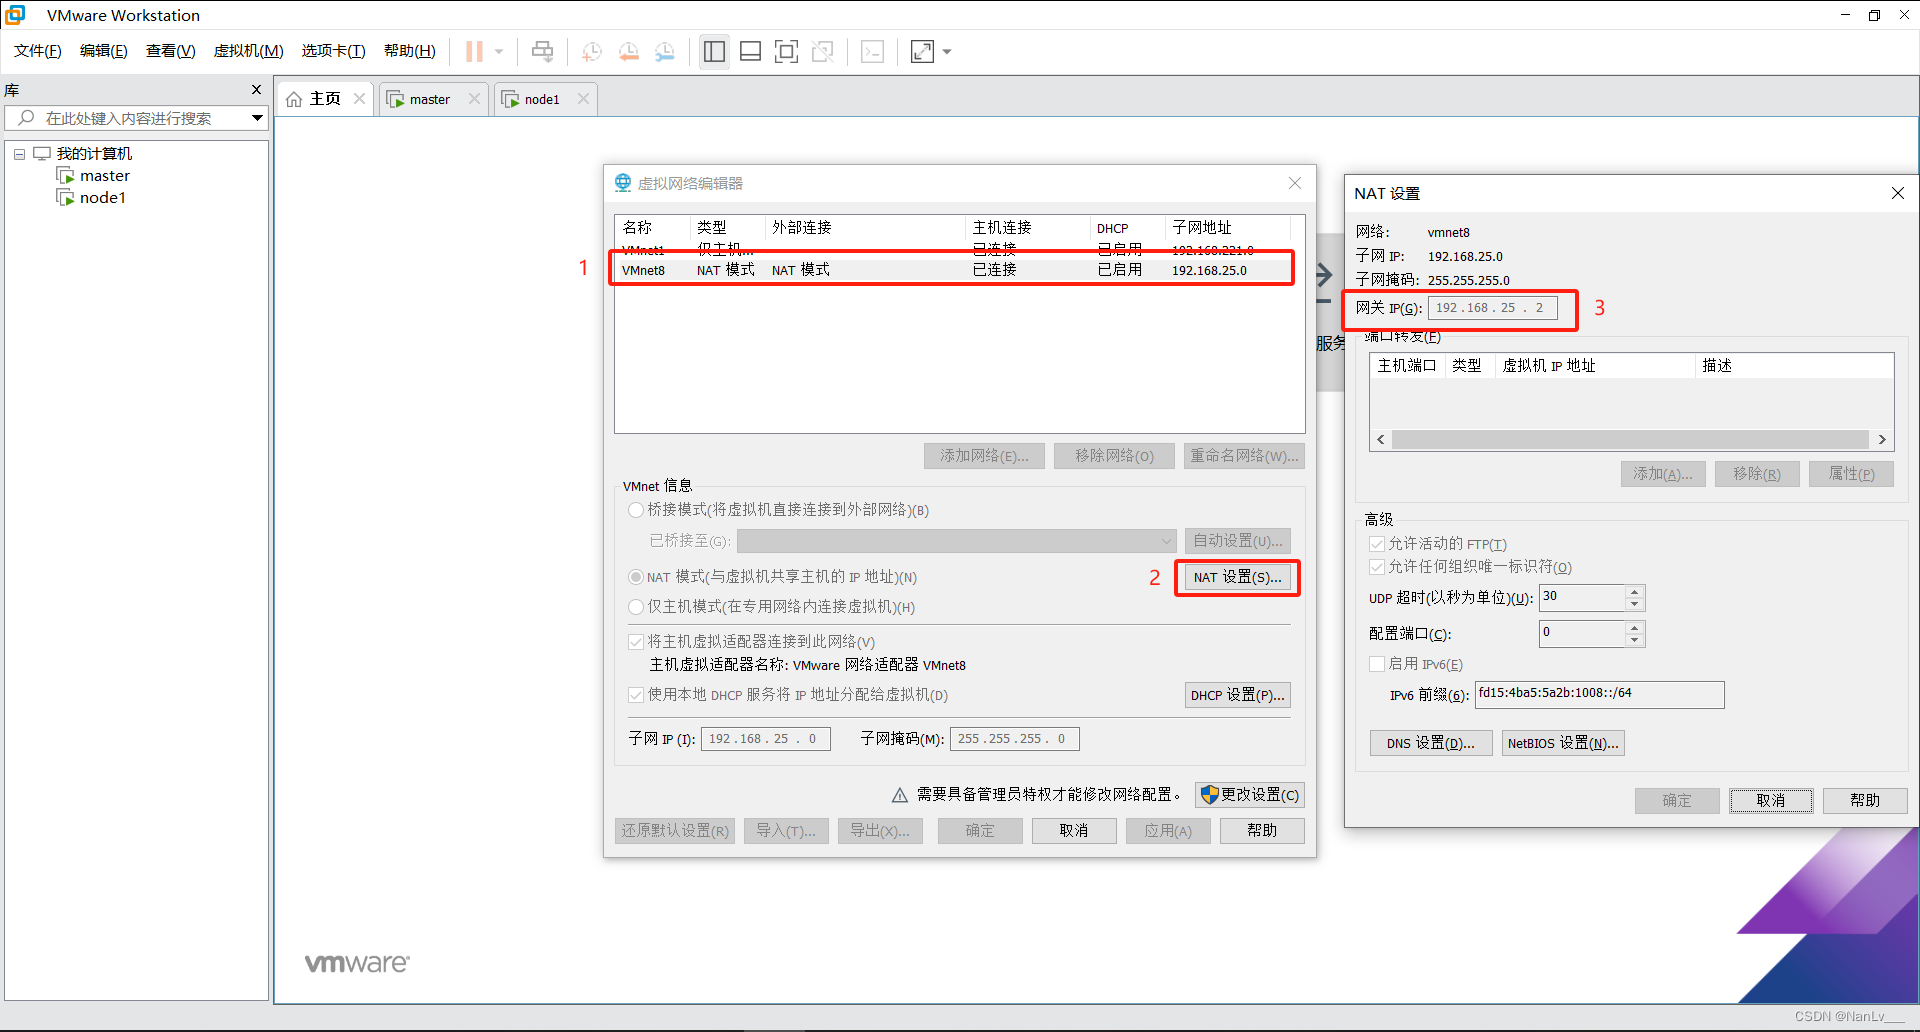The image size is (1920, 1032).
Task: Open the library search dropdown arrow
Action: click(257, 118)
